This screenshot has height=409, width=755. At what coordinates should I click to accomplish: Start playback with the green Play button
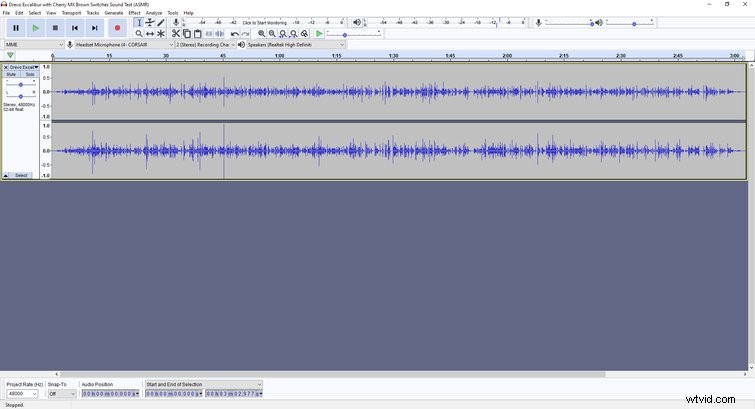pyautogui.click(x=36, y=28)
